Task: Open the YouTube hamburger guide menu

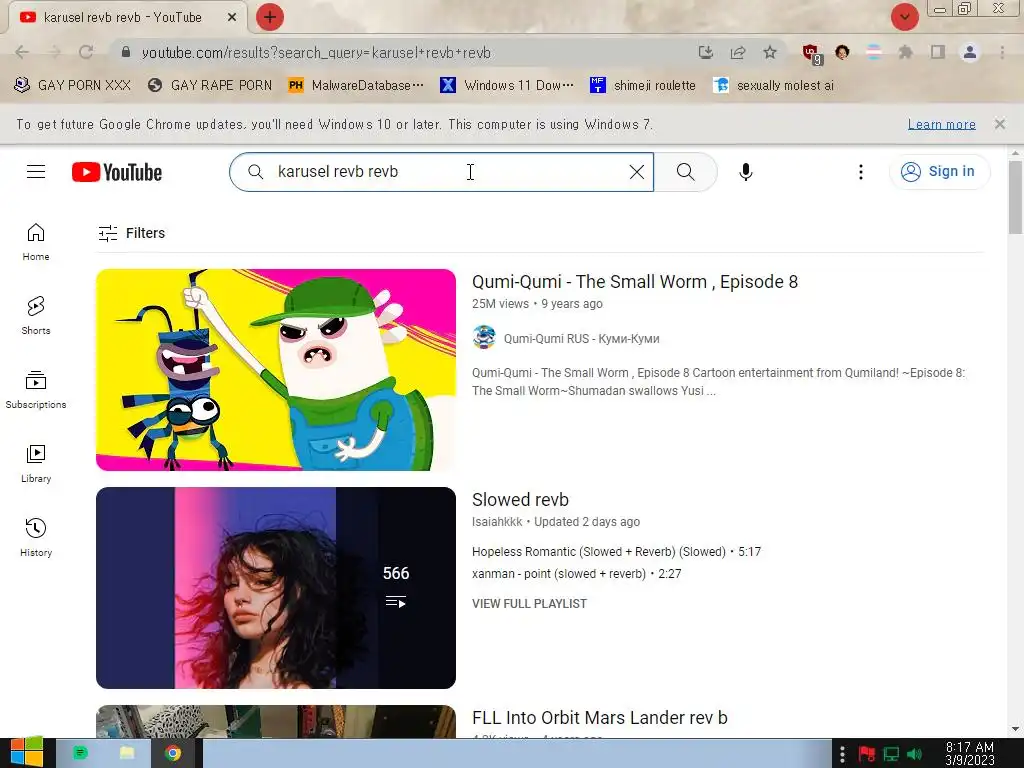Action: point(36,172)
